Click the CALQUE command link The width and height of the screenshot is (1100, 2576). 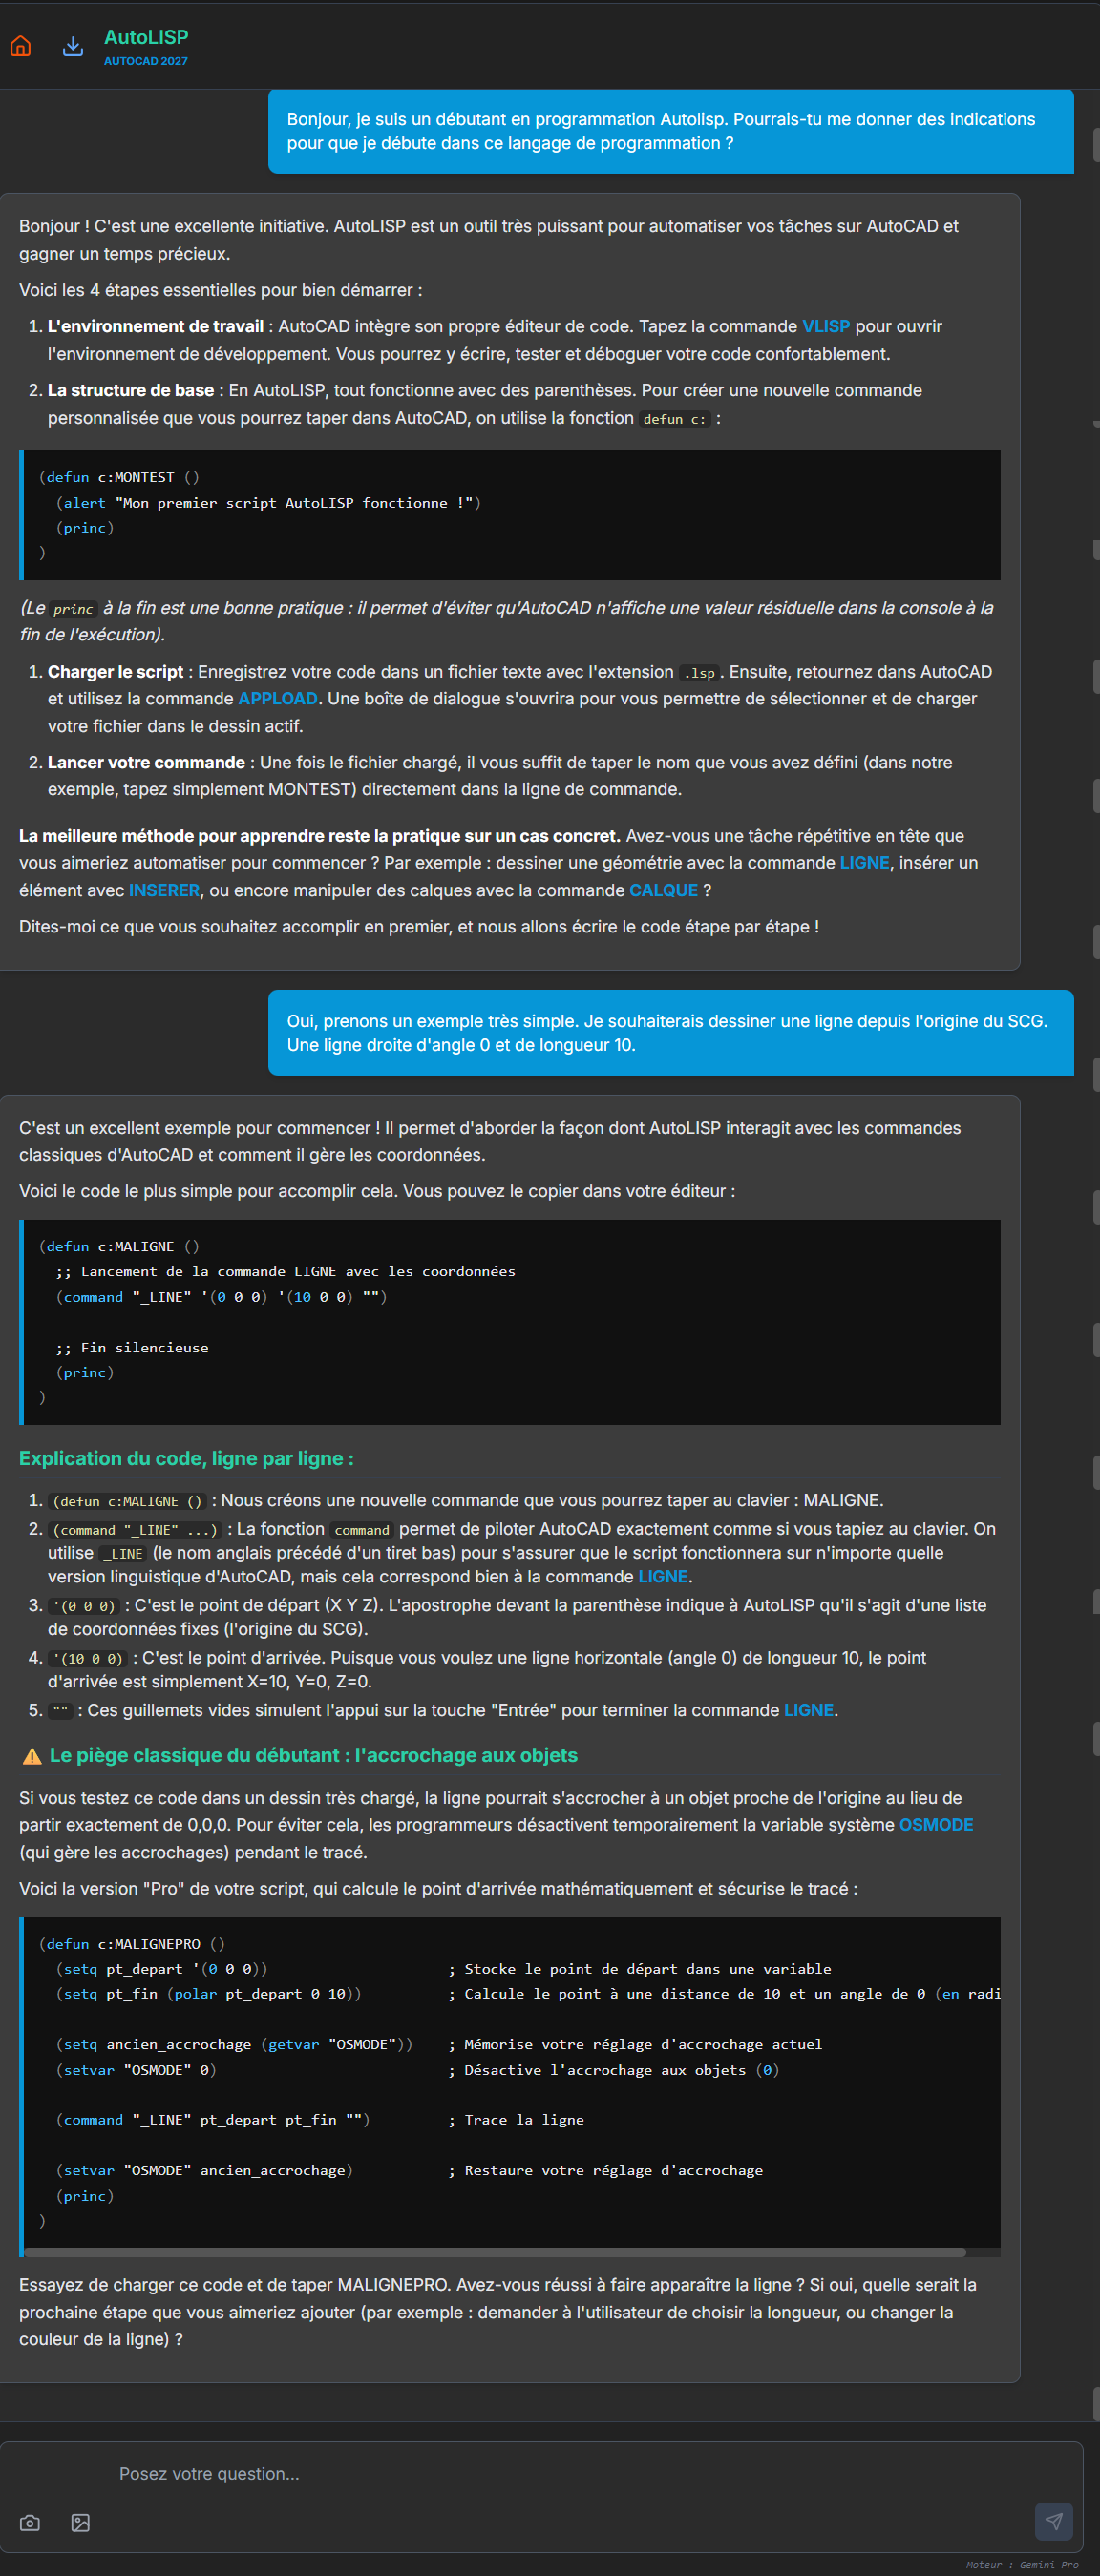coord(663,890)
